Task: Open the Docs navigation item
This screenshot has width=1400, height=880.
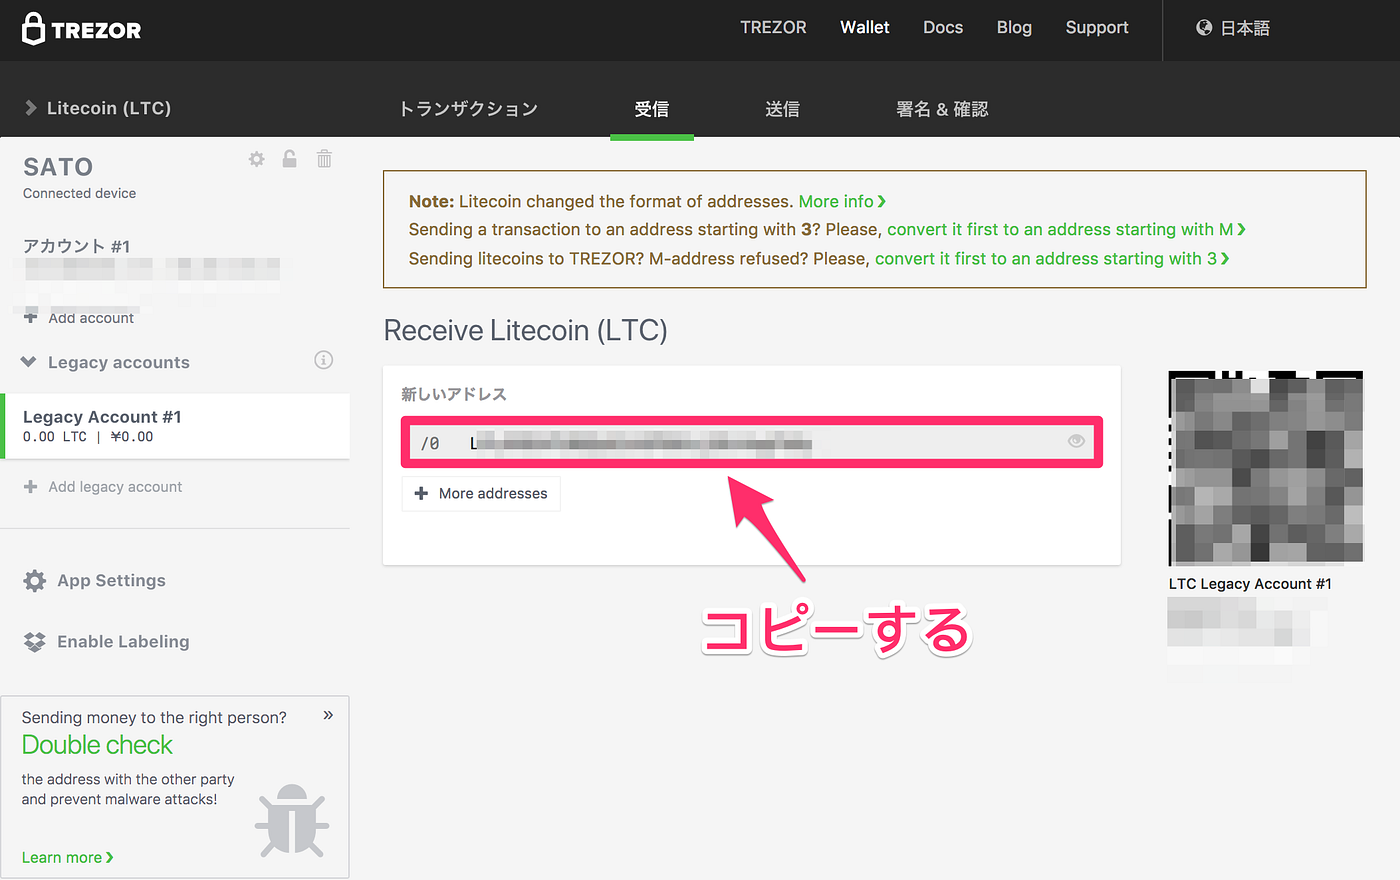Action: point(943,28)
